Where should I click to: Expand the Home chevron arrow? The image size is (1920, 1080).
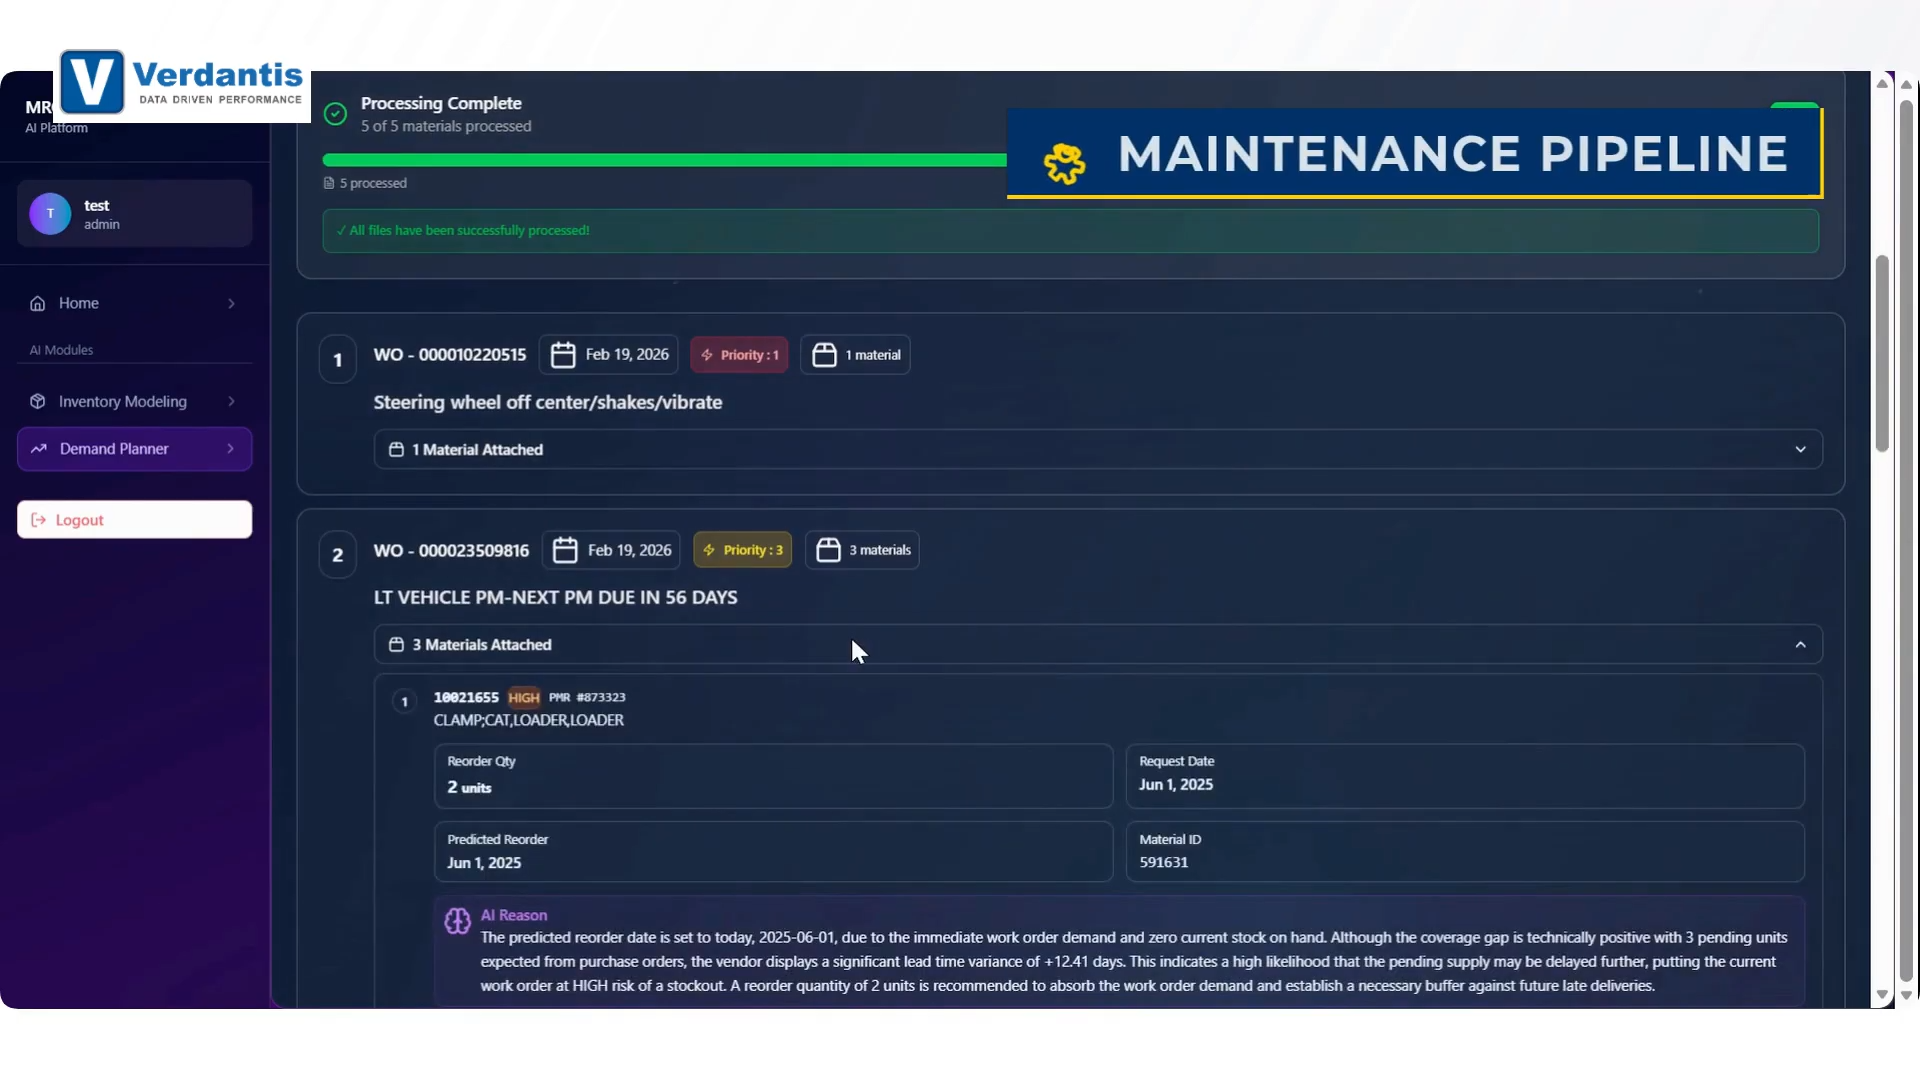pyautogui.click(x=231, y=303)
